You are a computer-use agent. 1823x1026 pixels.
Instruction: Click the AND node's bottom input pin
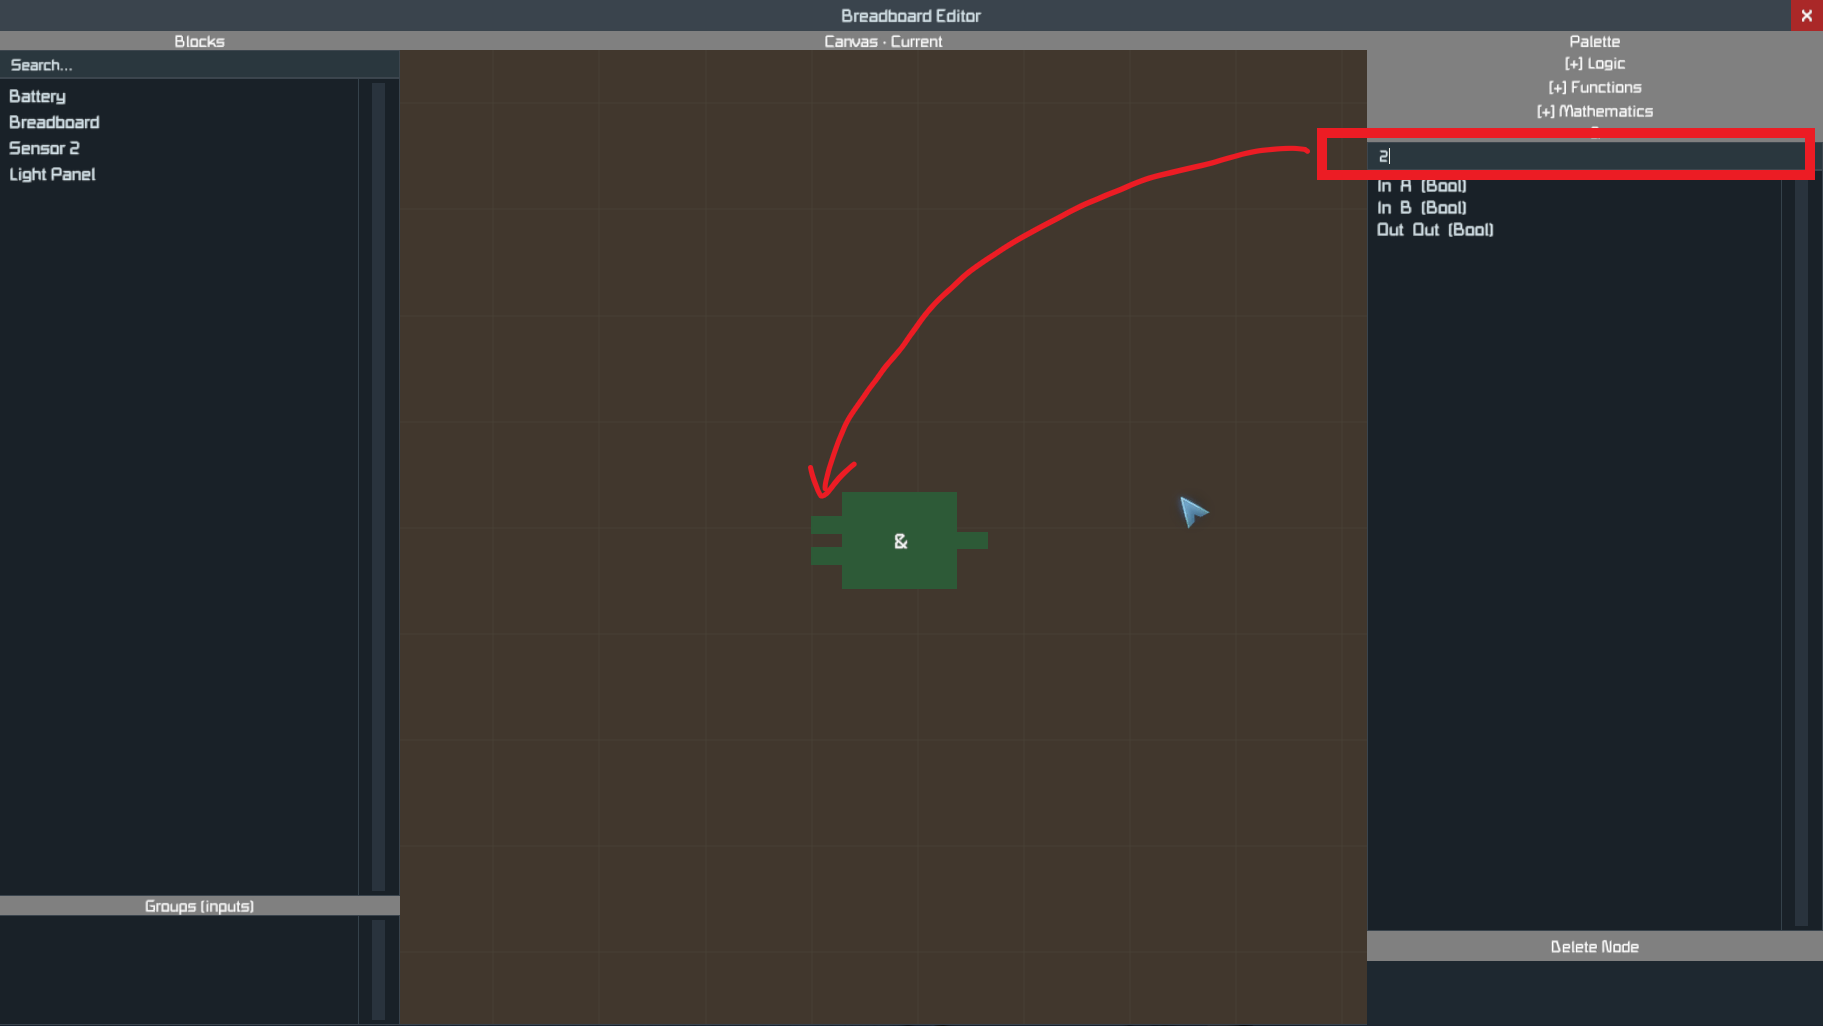pos(826,556)
